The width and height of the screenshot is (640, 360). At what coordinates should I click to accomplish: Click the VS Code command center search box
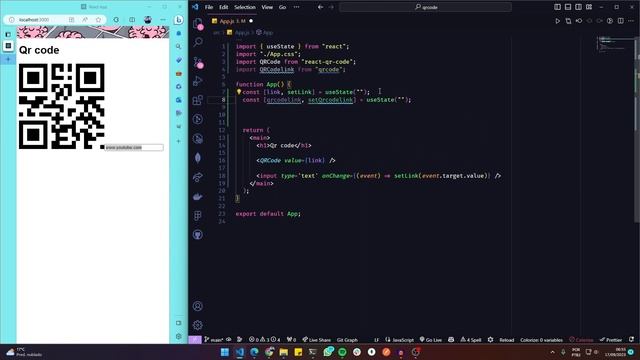tap(426, 7)
